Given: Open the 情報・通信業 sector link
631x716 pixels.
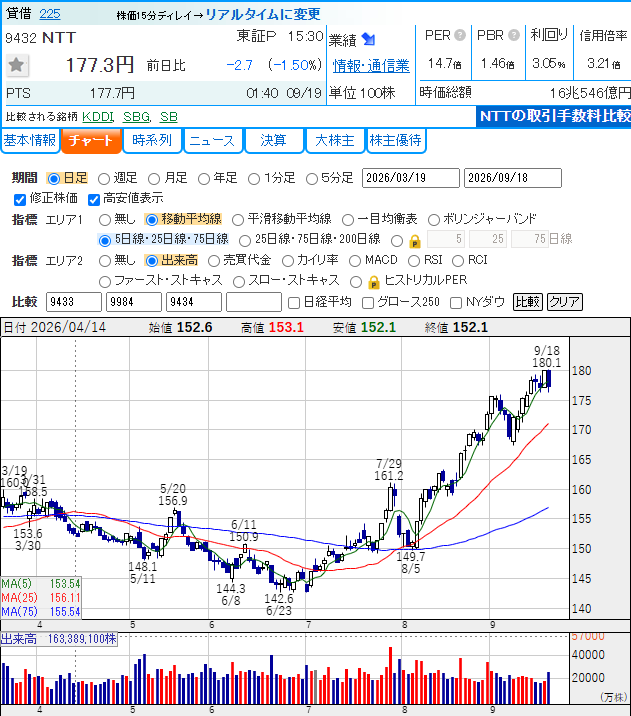Looking at the screenshot, I should 371,66.
